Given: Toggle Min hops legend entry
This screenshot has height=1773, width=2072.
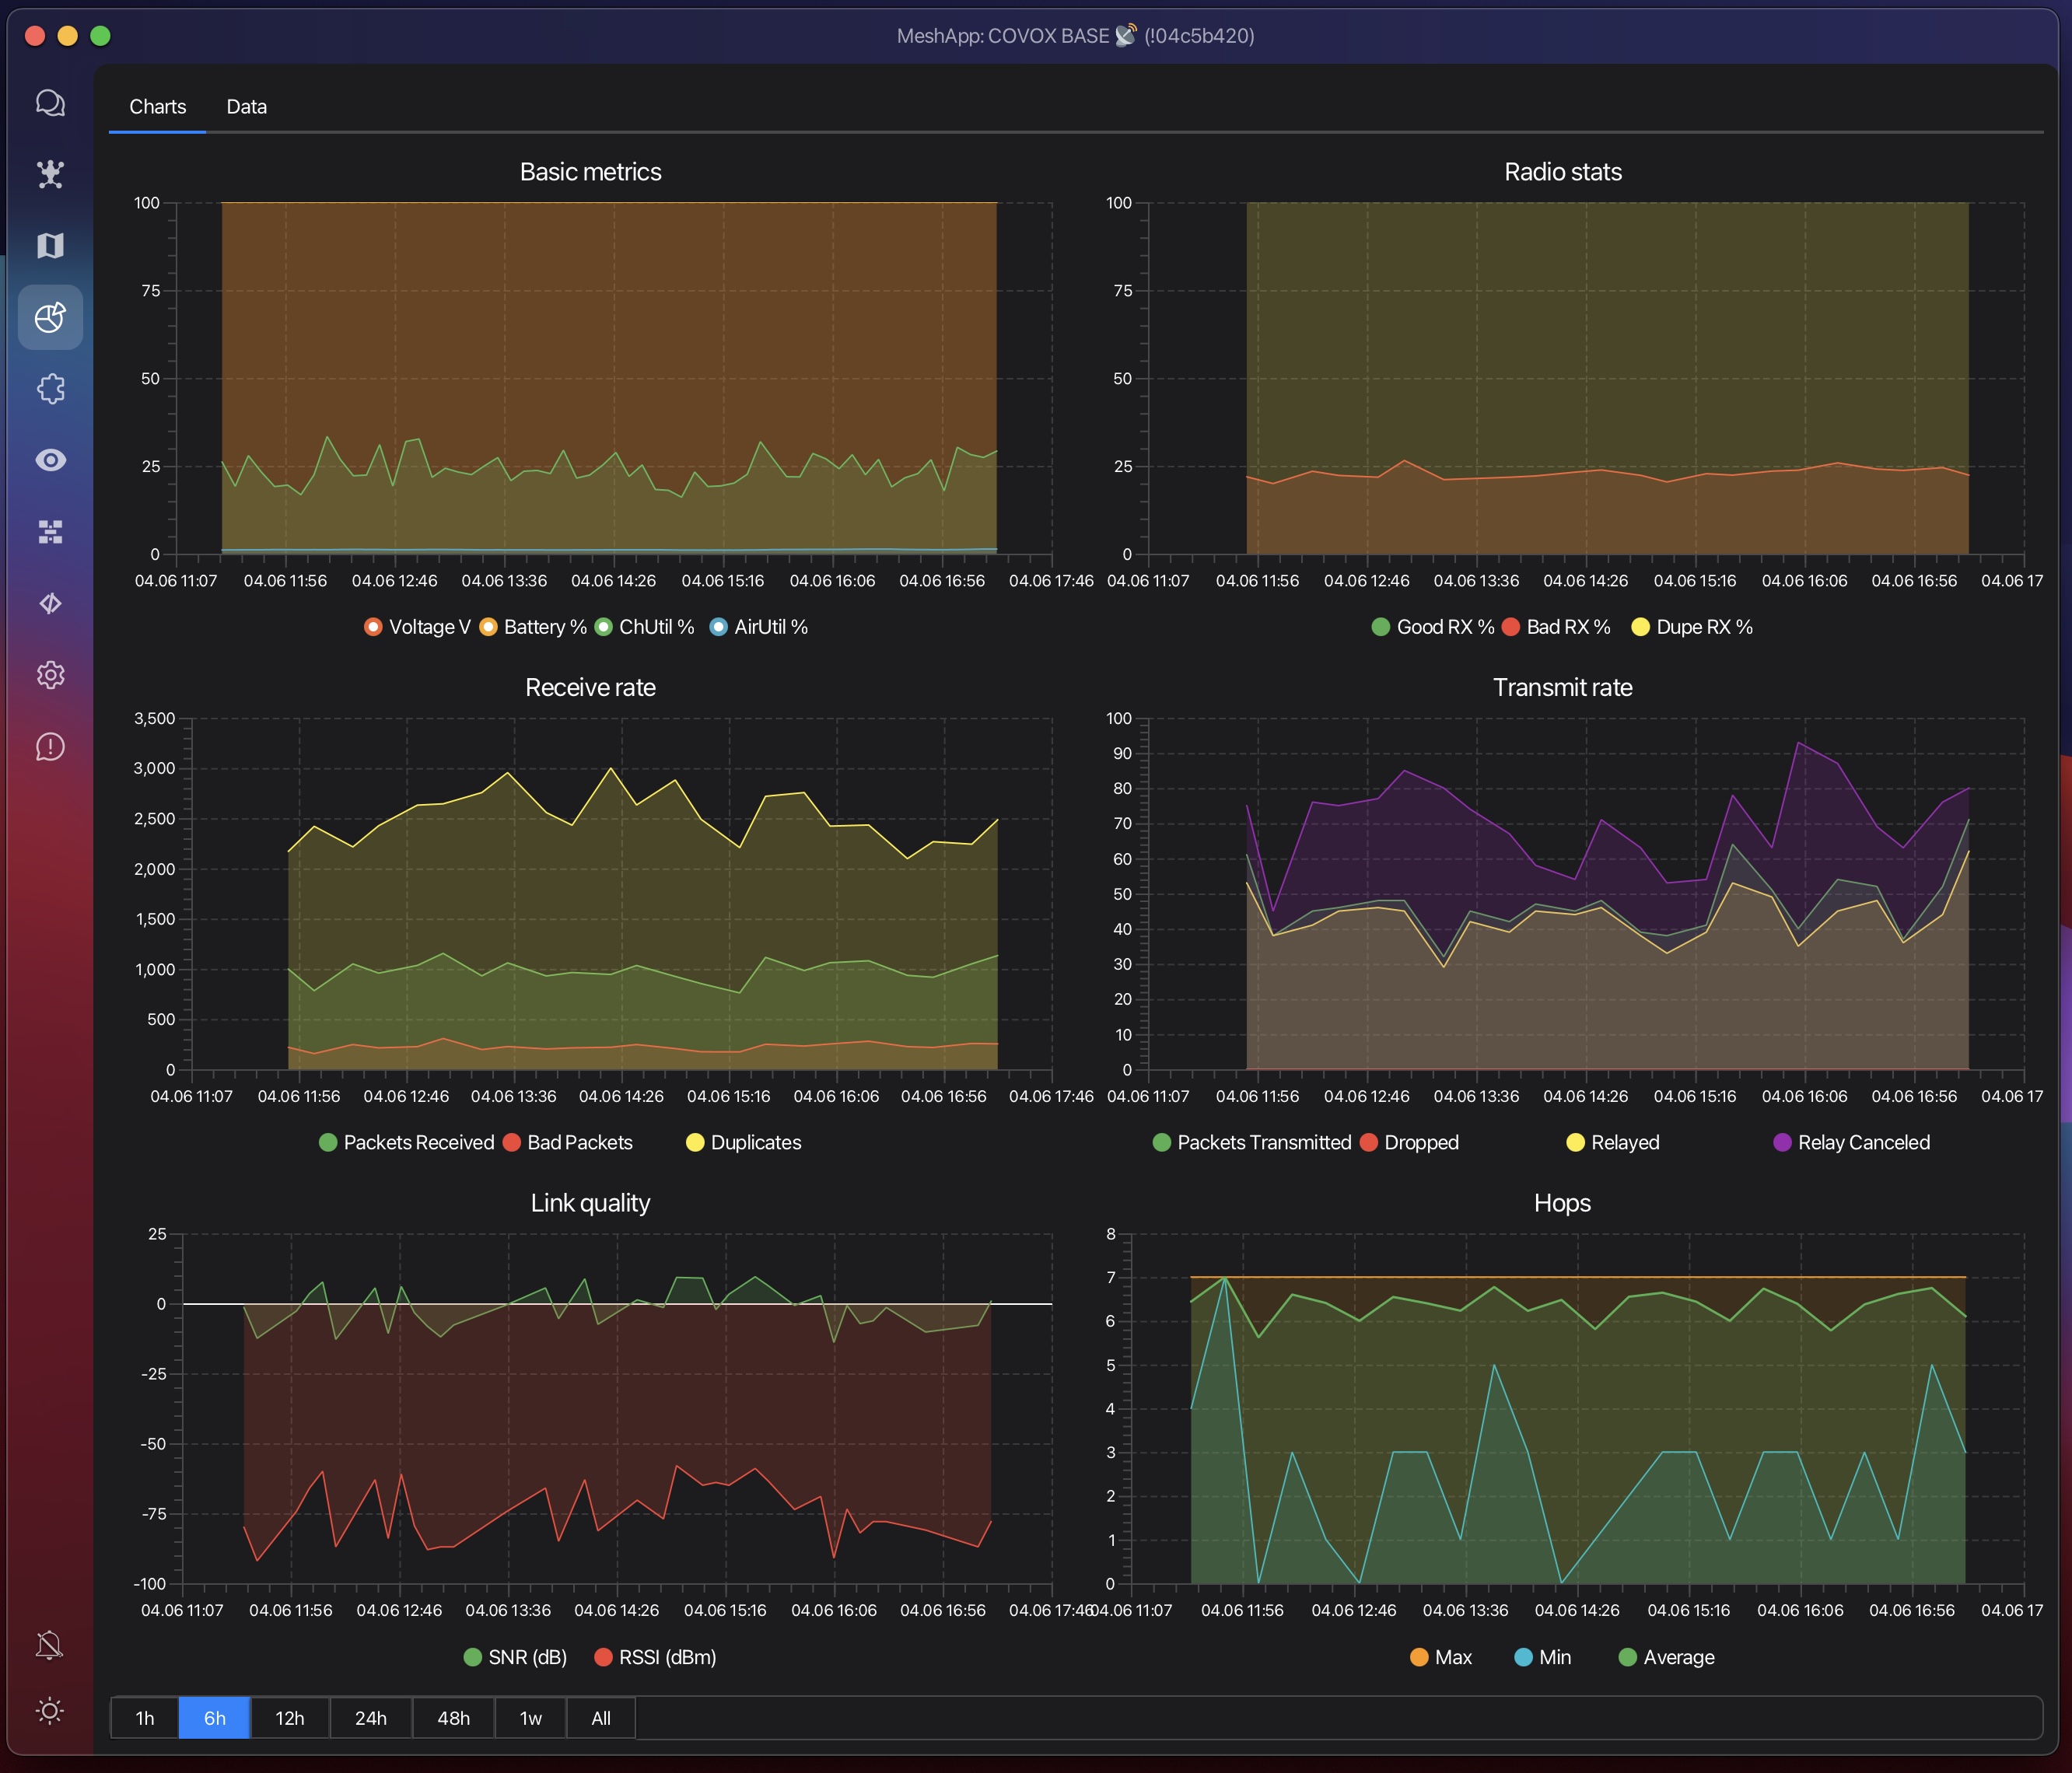Looking at the screenshot, I should tap(1542, 1657).
